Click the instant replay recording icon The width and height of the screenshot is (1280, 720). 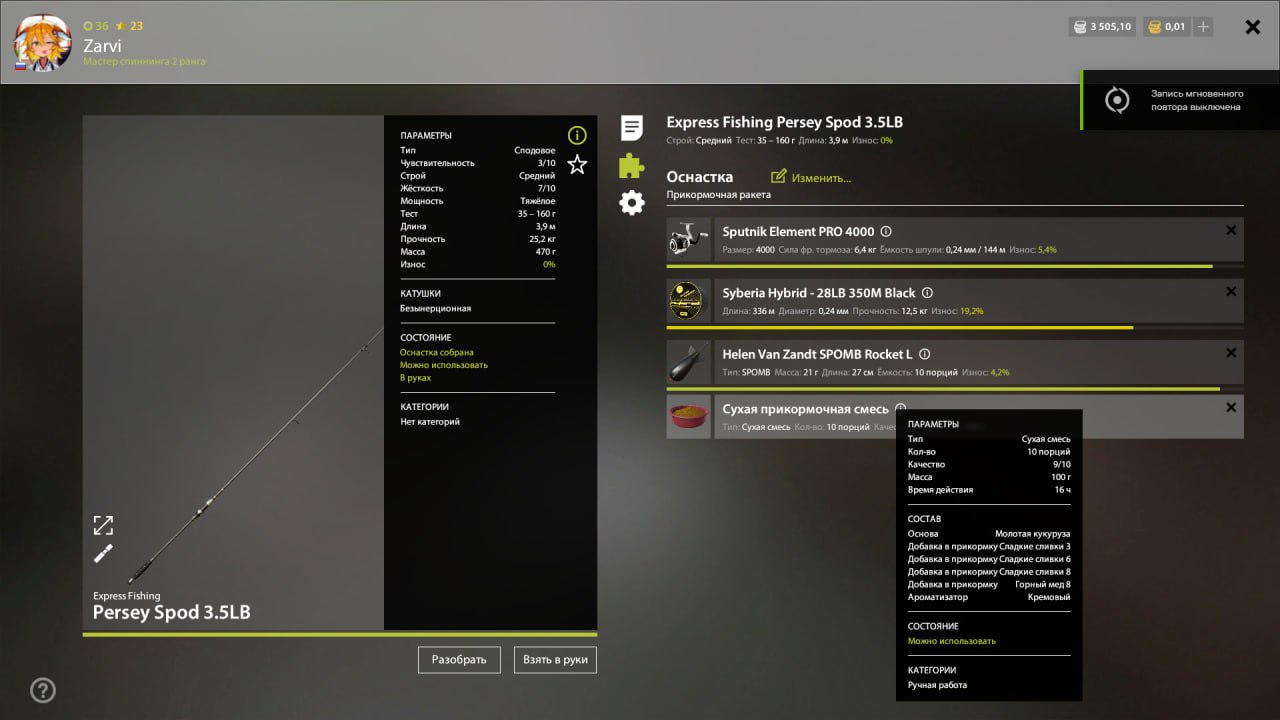point(1117,100)
